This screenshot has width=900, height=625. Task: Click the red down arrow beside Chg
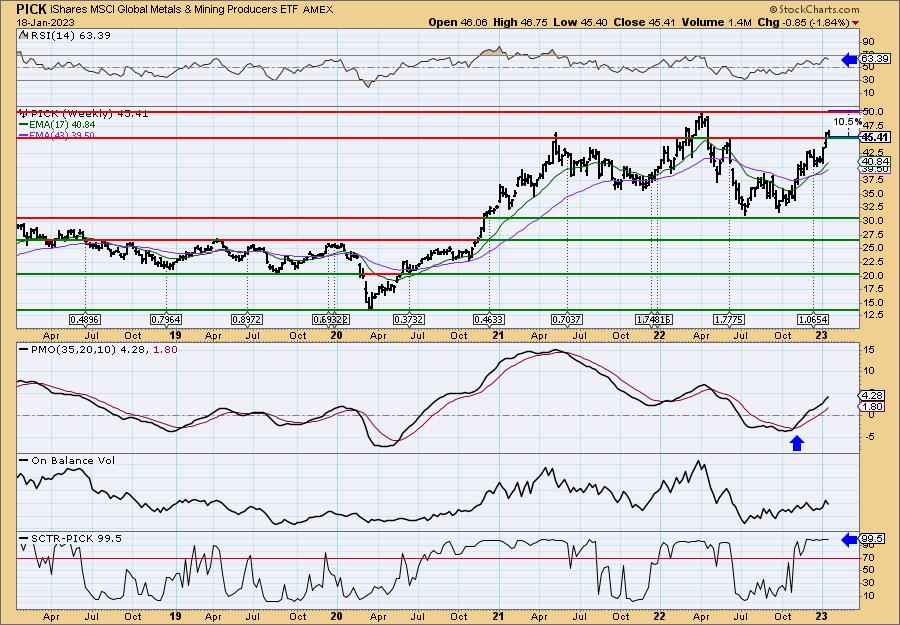coord(856,23)
